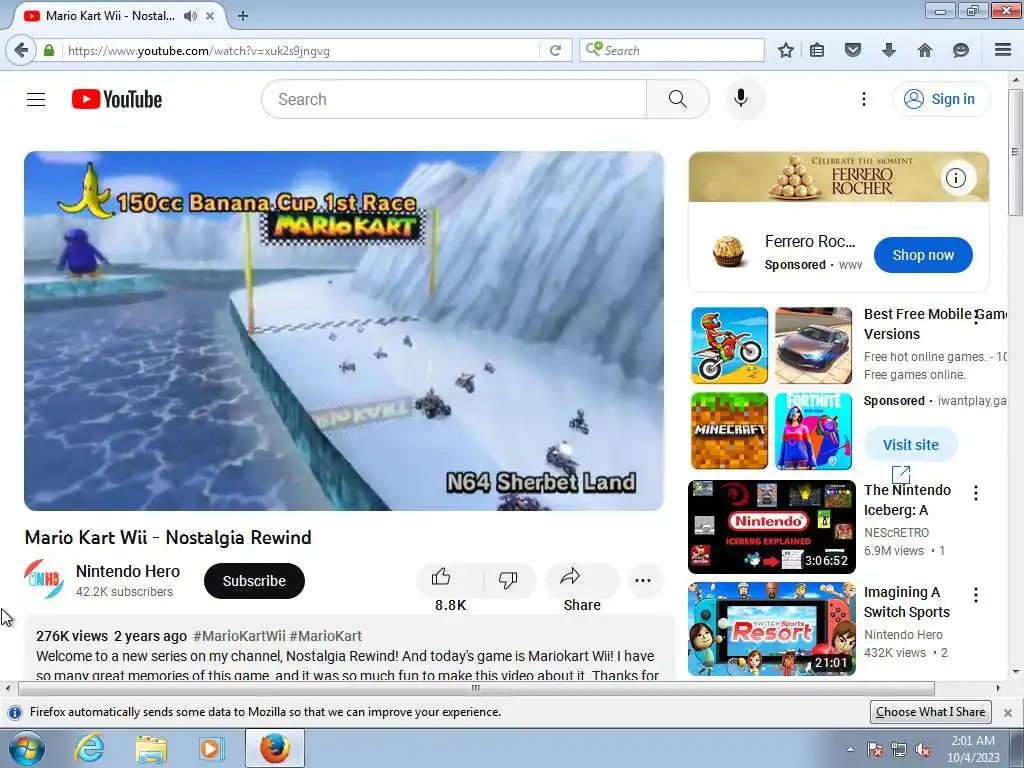Open options for Imagining A Switch Sports video
Screen dimensions: 1024x768
(976, 595)
